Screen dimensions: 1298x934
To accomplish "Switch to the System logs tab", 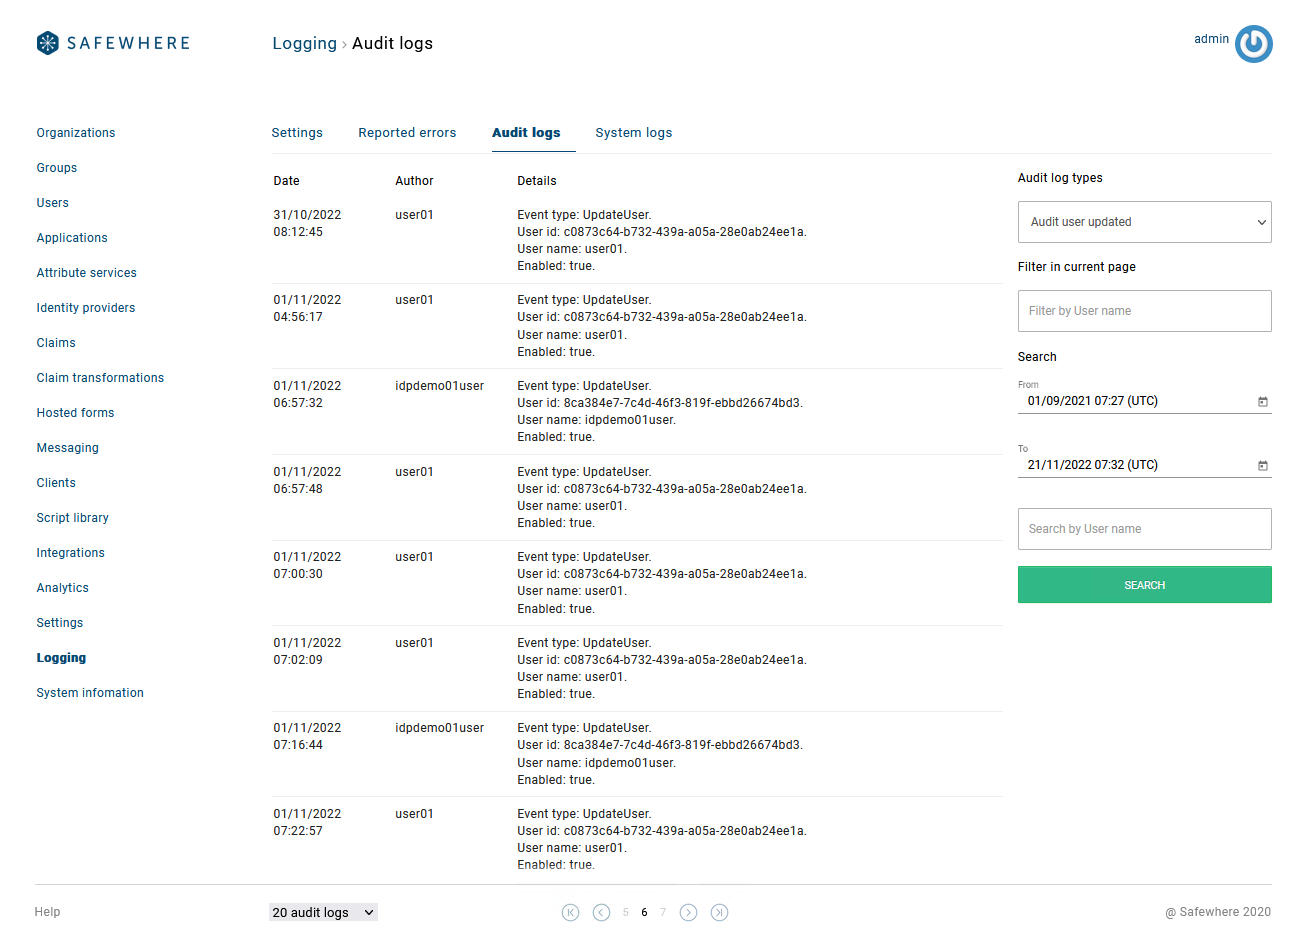I will coord(633,133).
